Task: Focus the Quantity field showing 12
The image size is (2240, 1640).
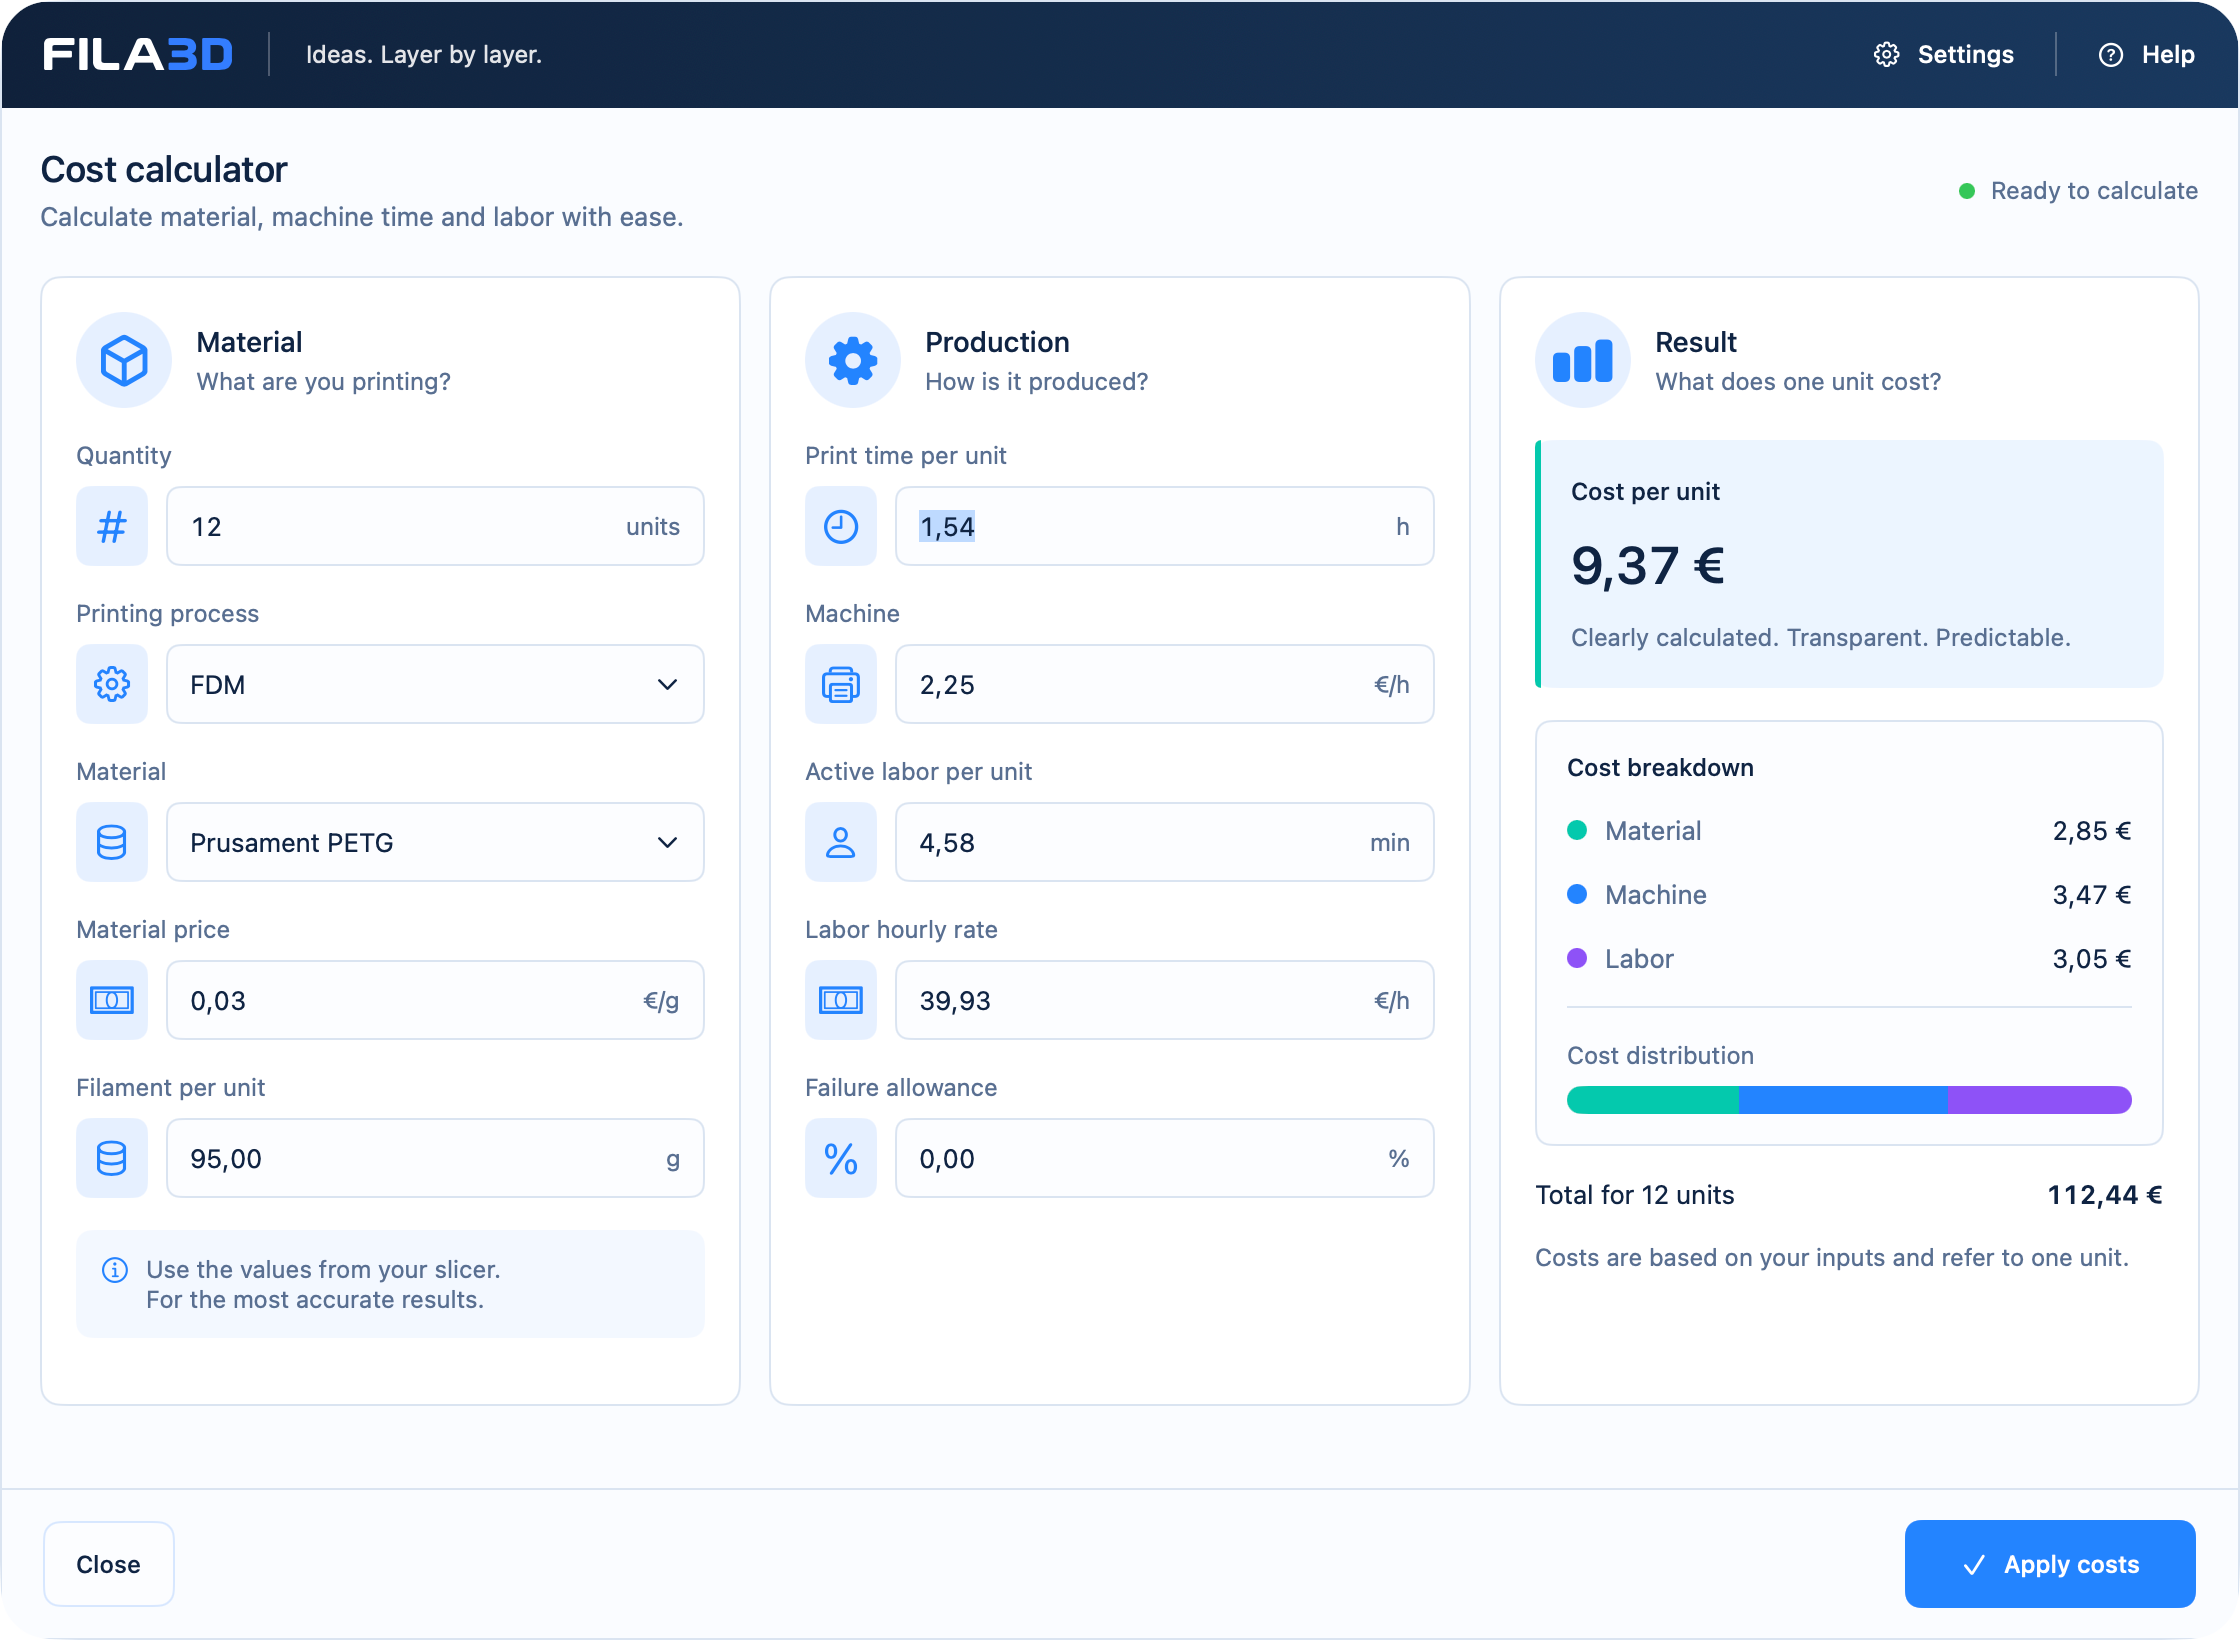Action: (435, 526)
